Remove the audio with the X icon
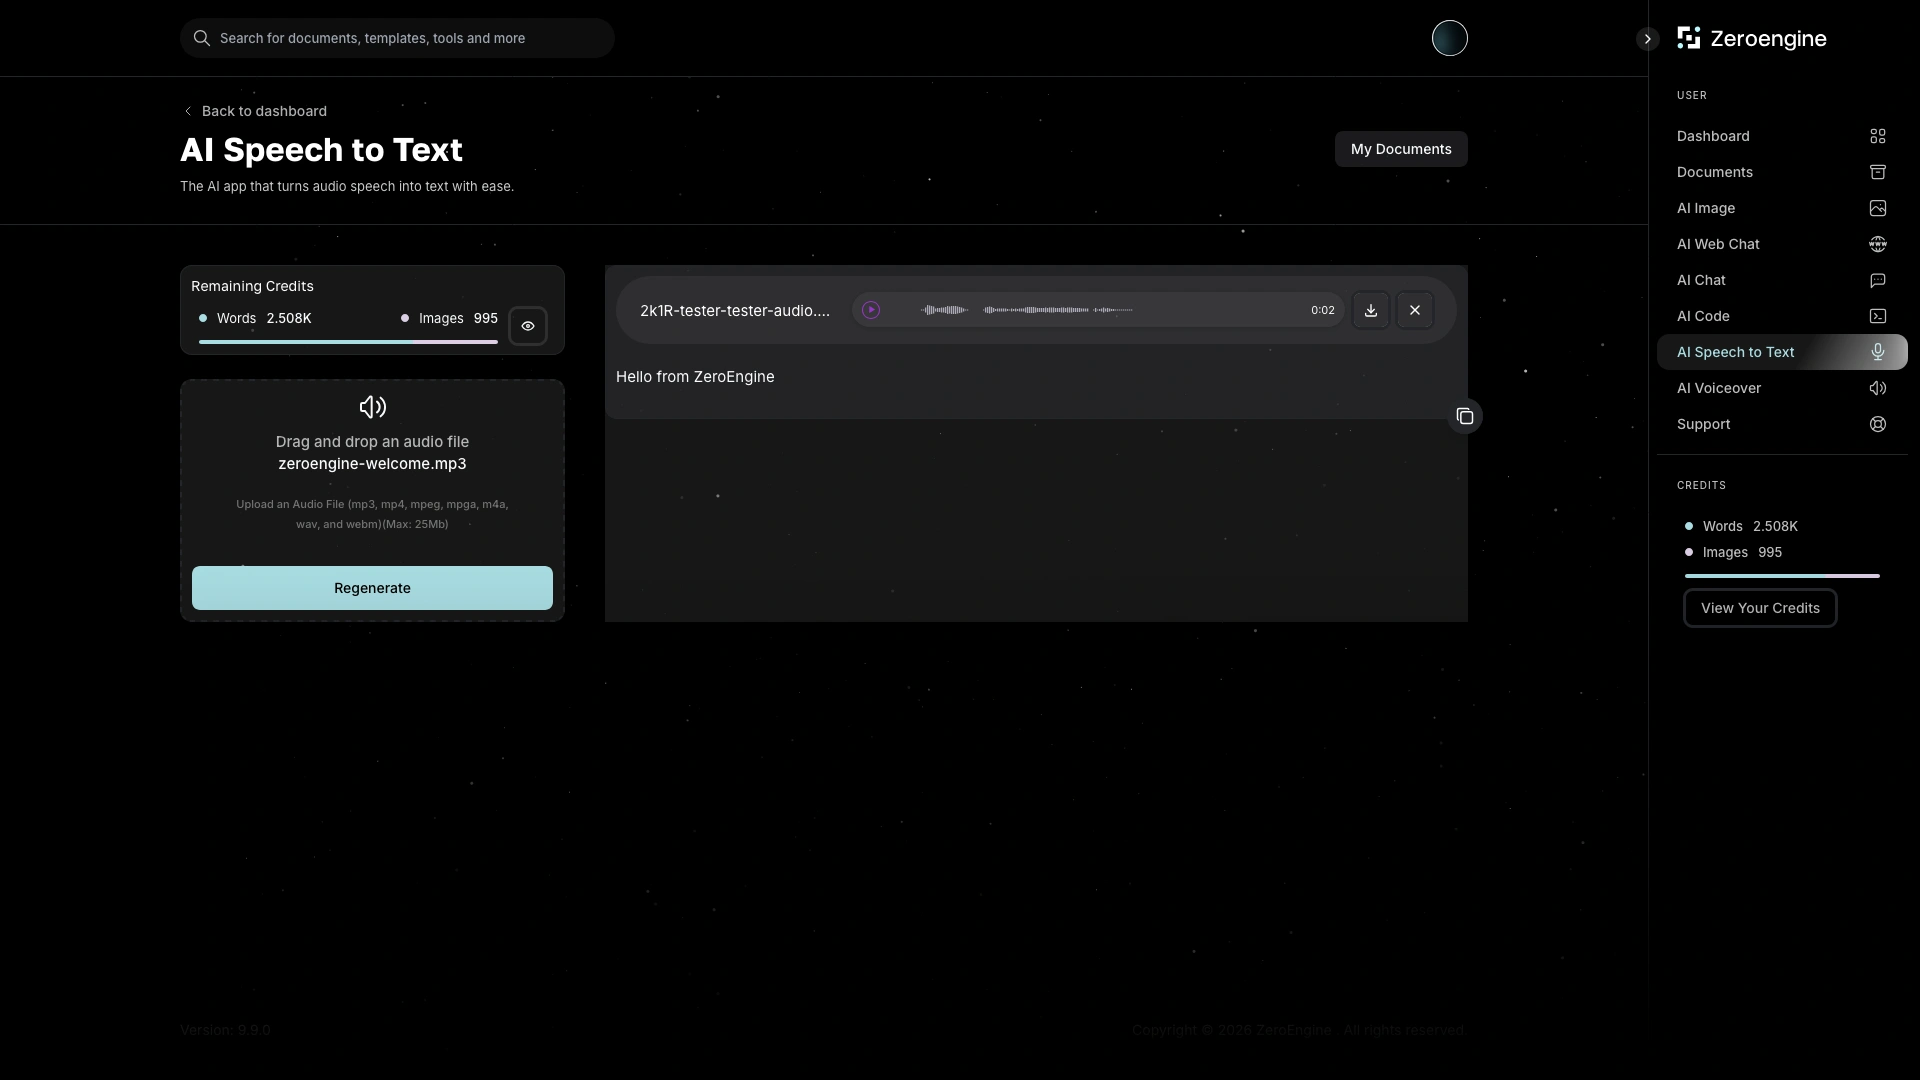 (x=1415, y=310)
